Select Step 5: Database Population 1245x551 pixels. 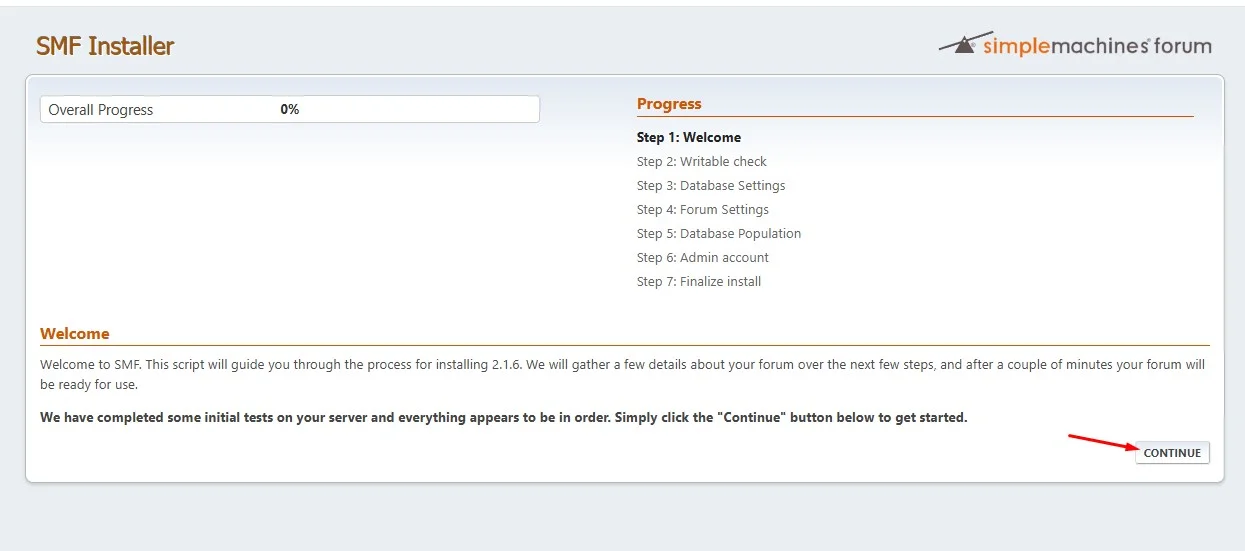pyautogui.click(x=719, y=233)
